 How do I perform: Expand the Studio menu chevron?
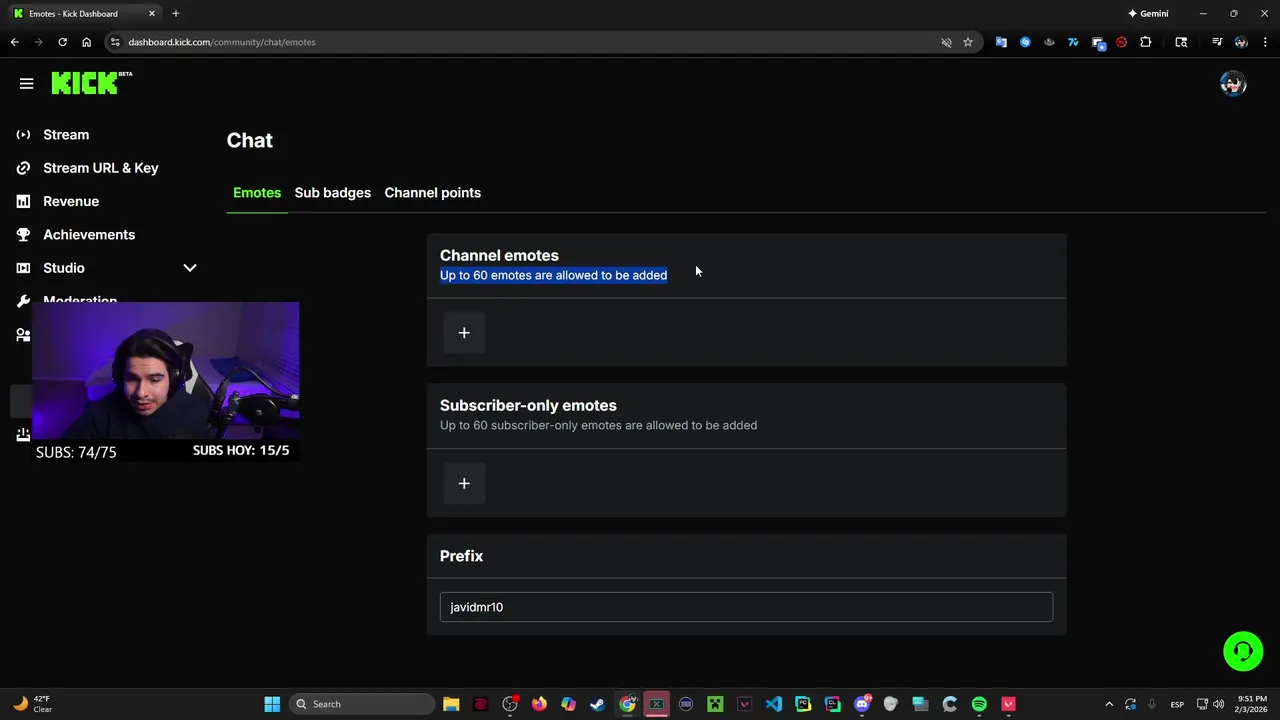coord(190,268)
